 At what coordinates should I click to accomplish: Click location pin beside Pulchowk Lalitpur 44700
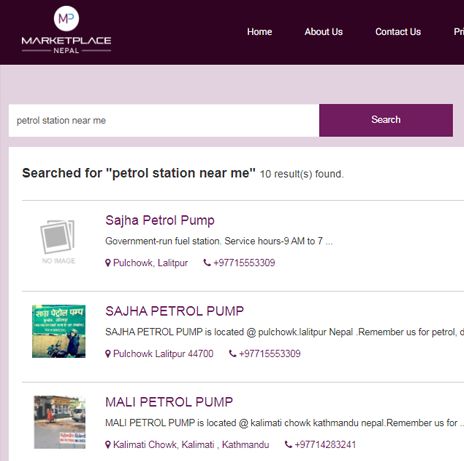click(108, 354)
